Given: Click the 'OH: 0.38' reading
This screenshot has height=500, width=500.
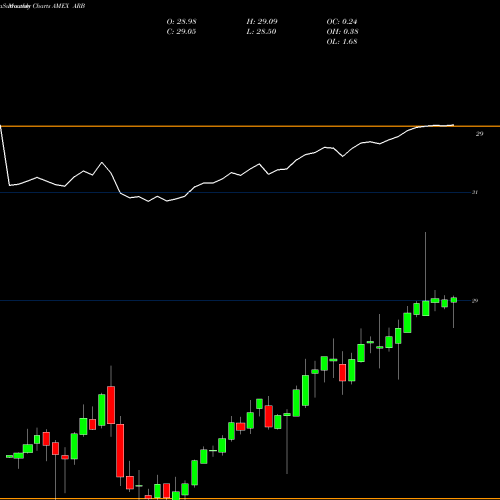Looking at the screenshot, I should coord(342,31).
